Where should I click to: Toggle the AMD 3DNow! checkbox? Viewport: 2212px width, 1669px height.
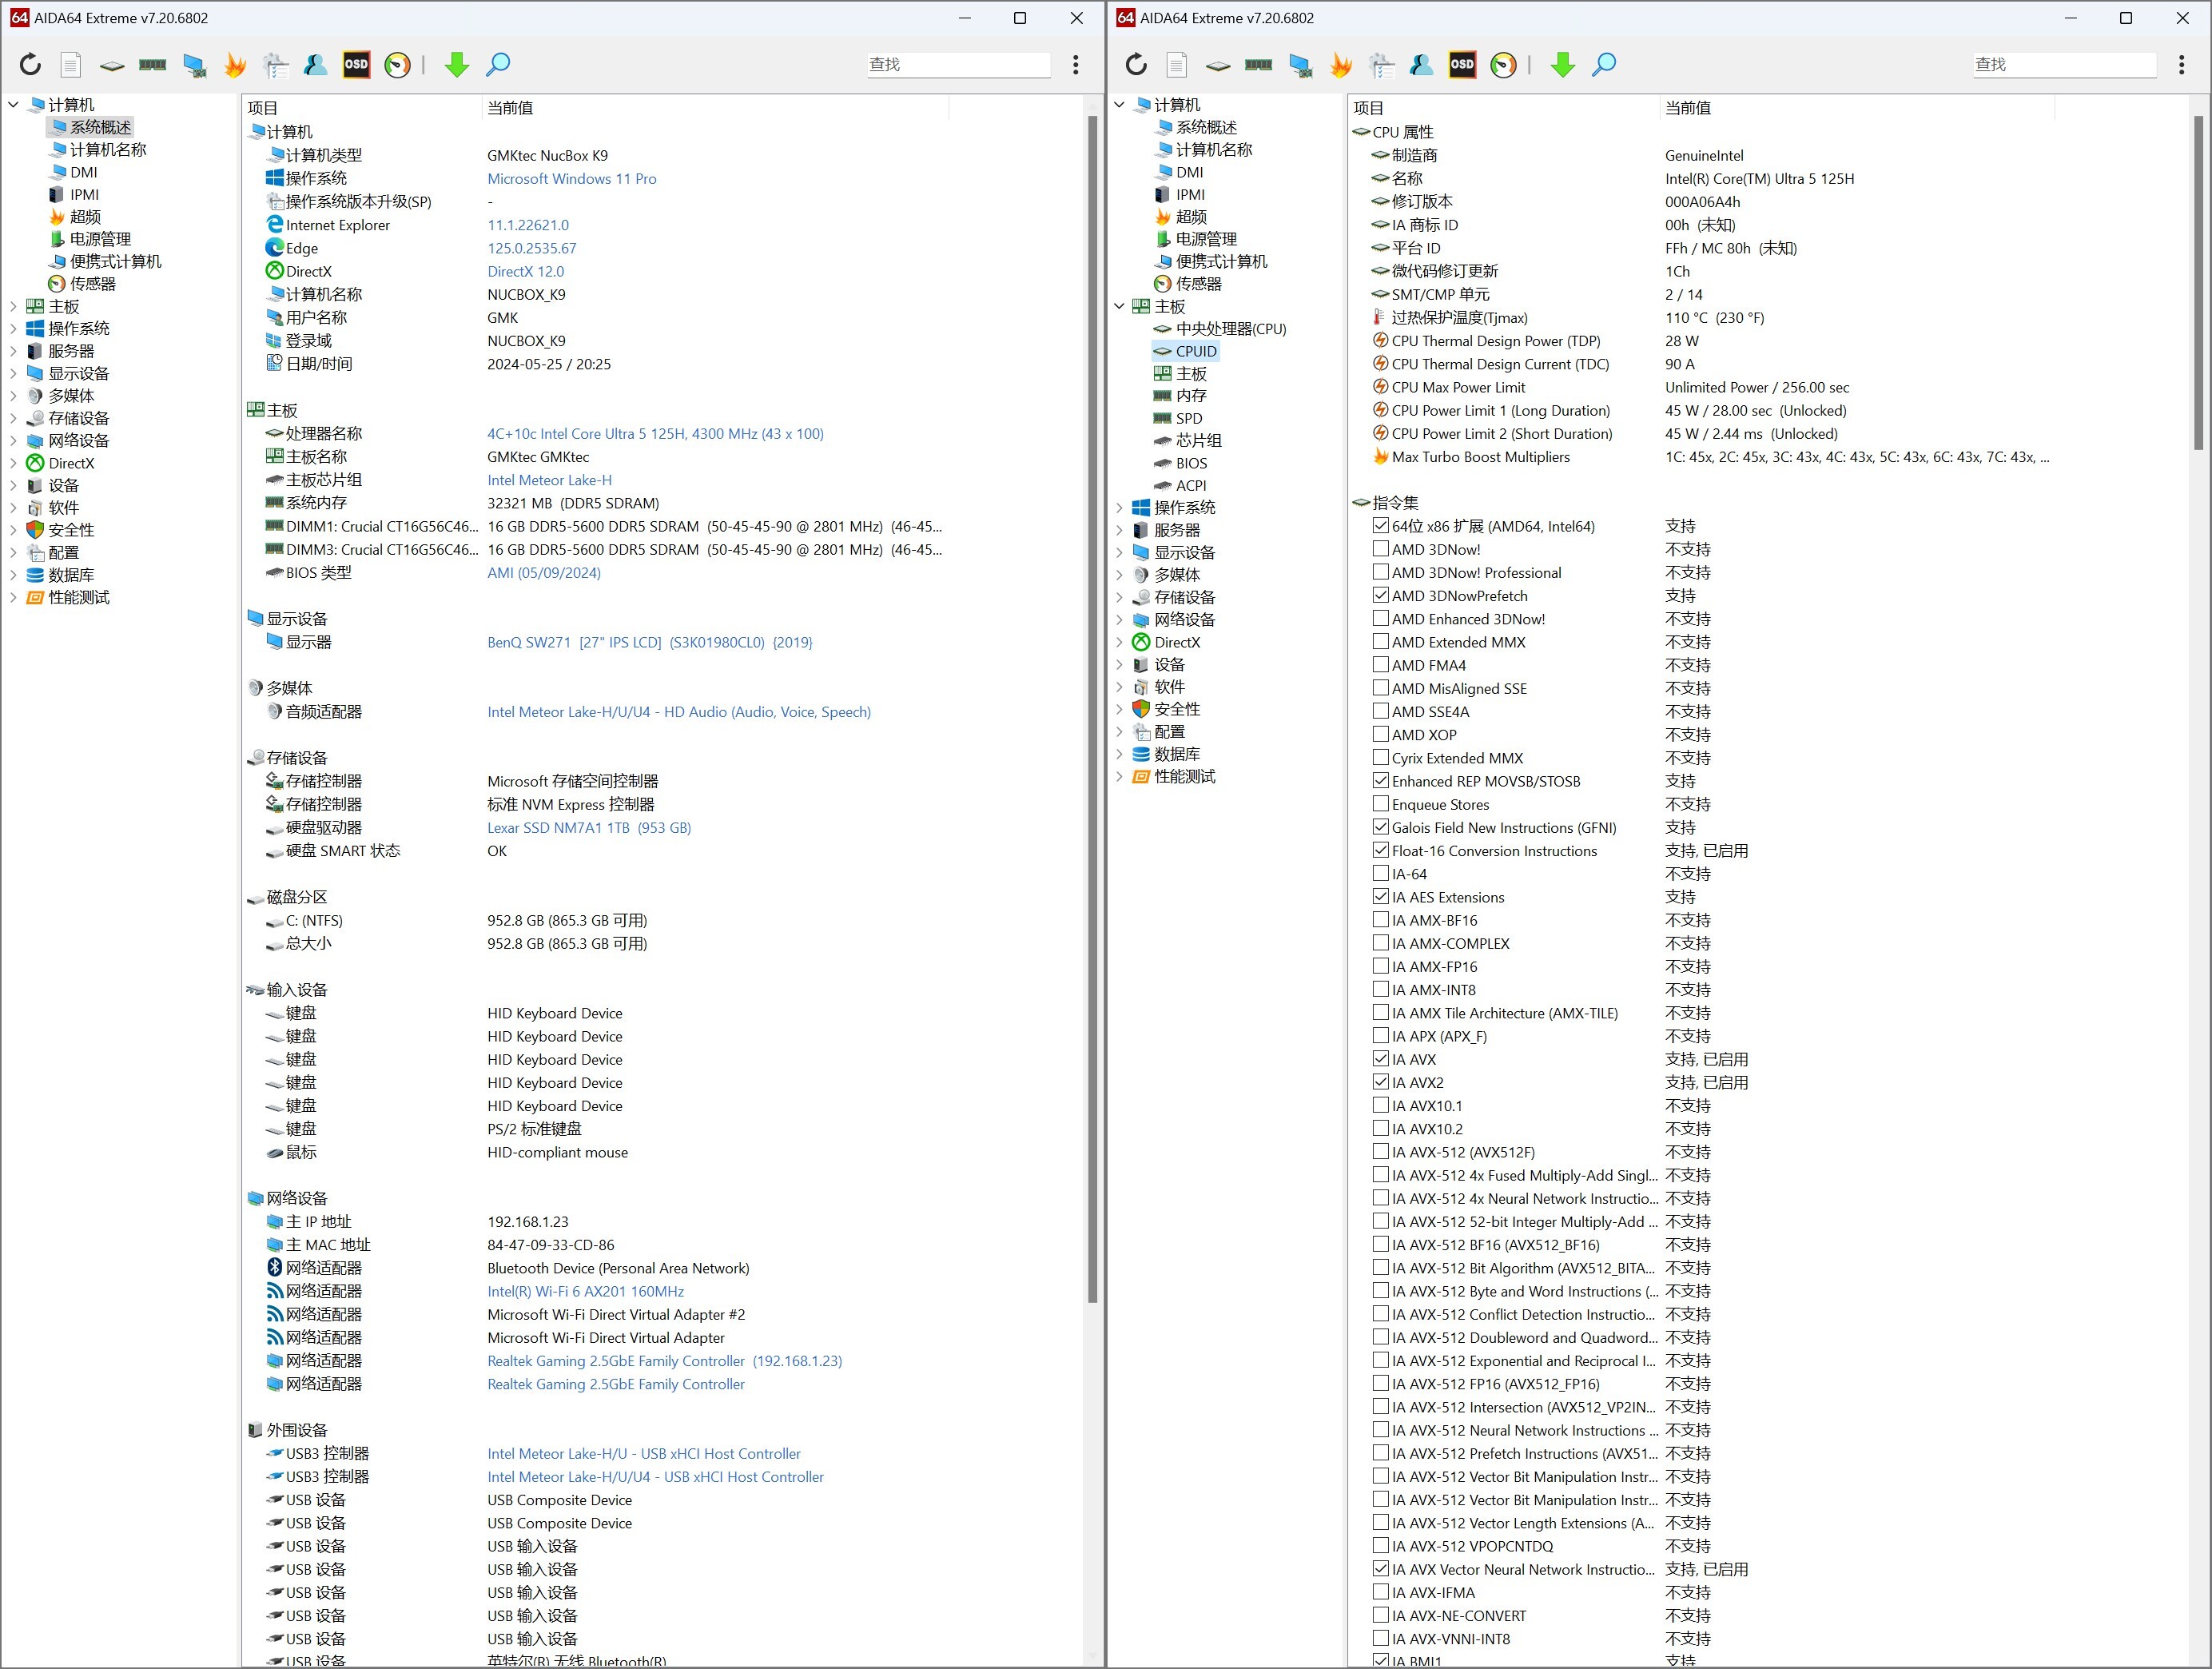(x=1380, y=549)
